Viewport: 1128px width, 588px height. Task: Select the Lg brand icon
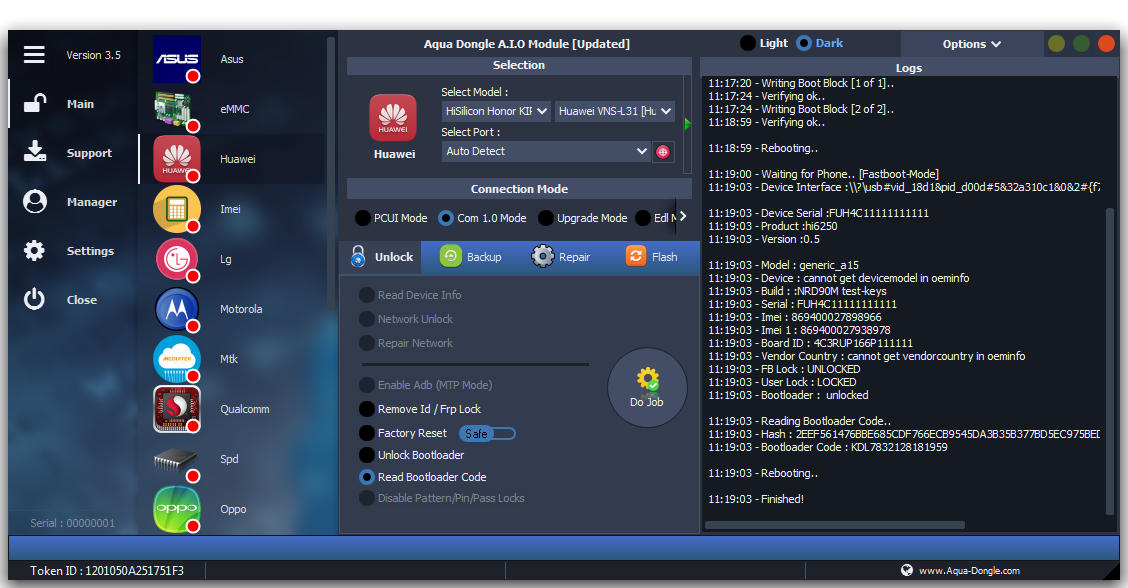(x=177, y=259)
